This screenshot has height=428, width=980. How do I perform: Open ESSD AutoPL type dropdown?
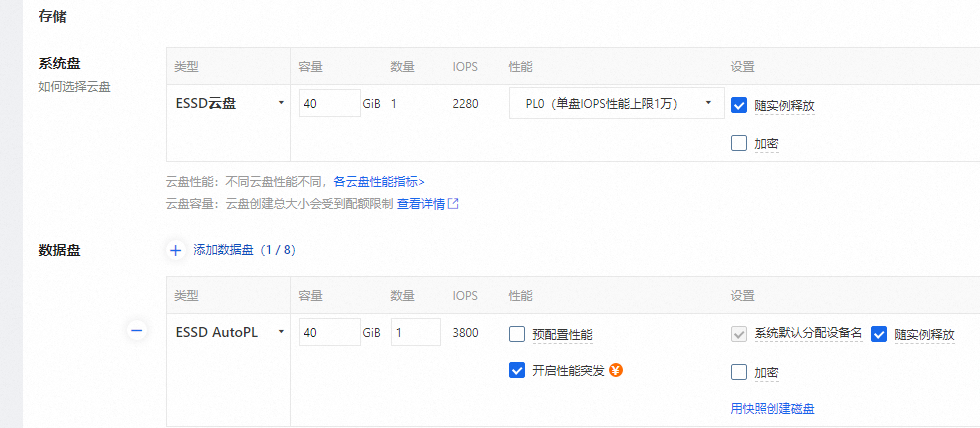(x=229, y=332)
